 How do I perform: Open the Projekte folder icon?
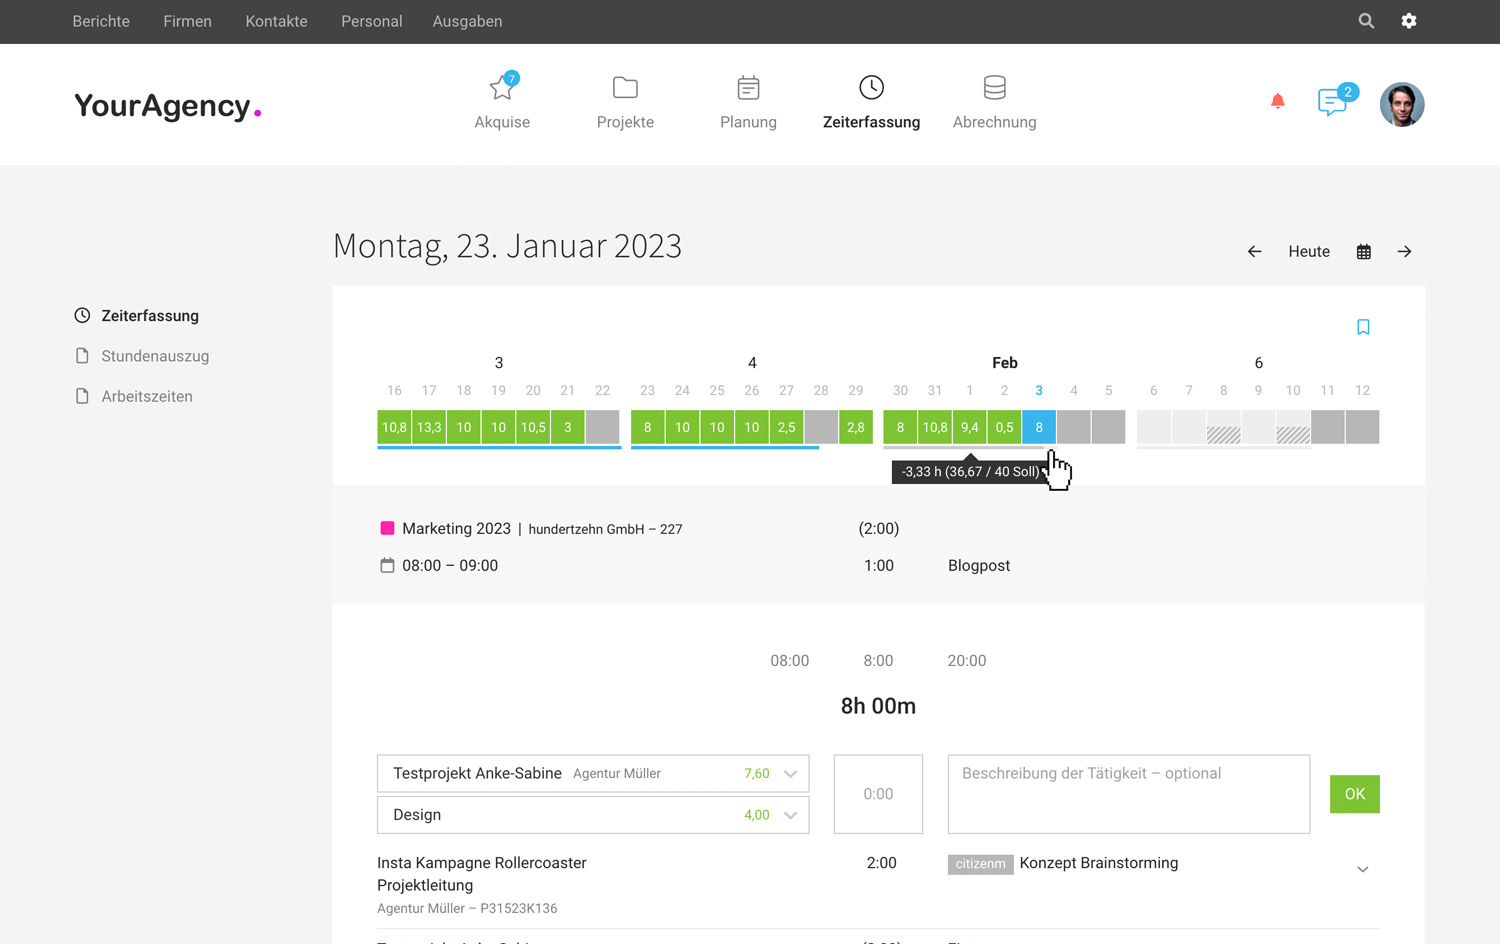click(625, 88)
